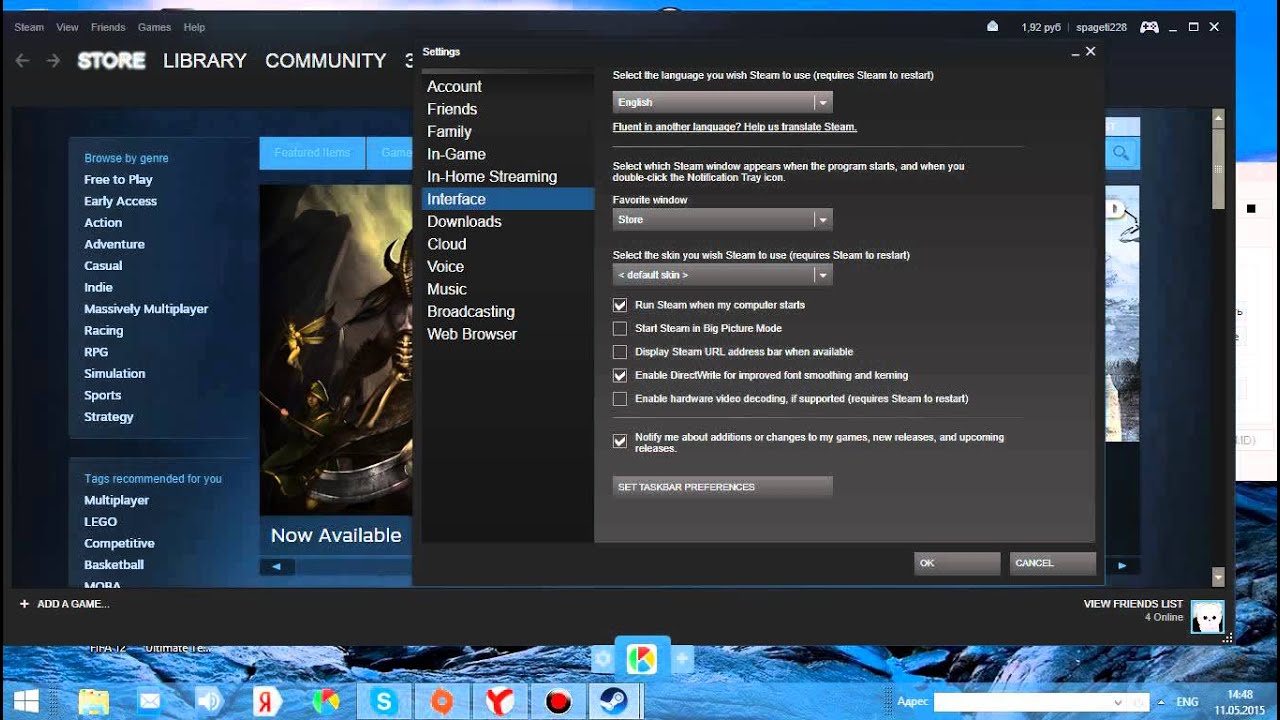
Task: Switch to the LIBRARY tab
Action: pos(204,61)
